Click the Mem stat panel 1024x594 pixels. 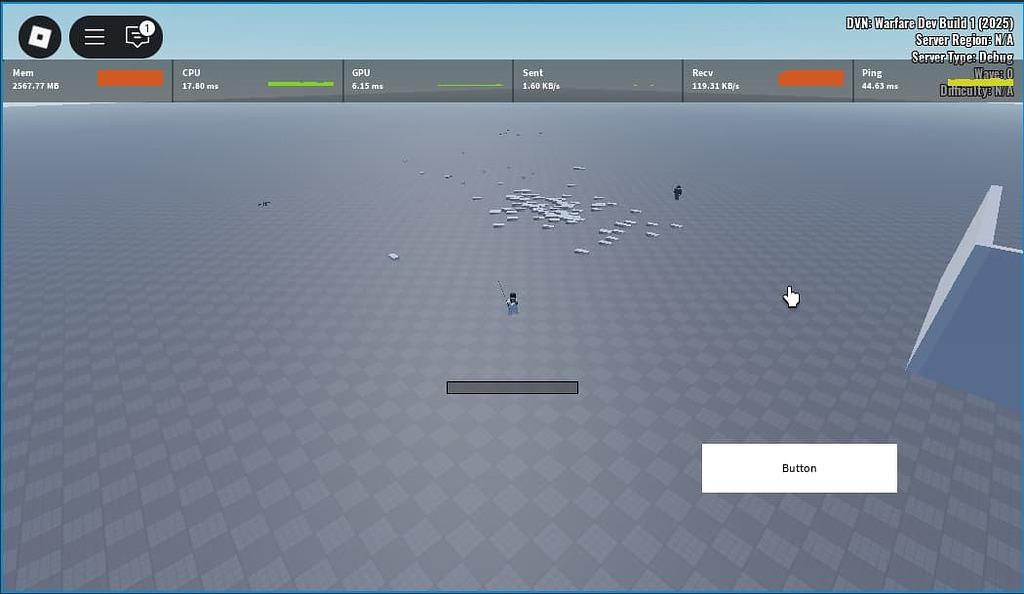pos(85,80)
